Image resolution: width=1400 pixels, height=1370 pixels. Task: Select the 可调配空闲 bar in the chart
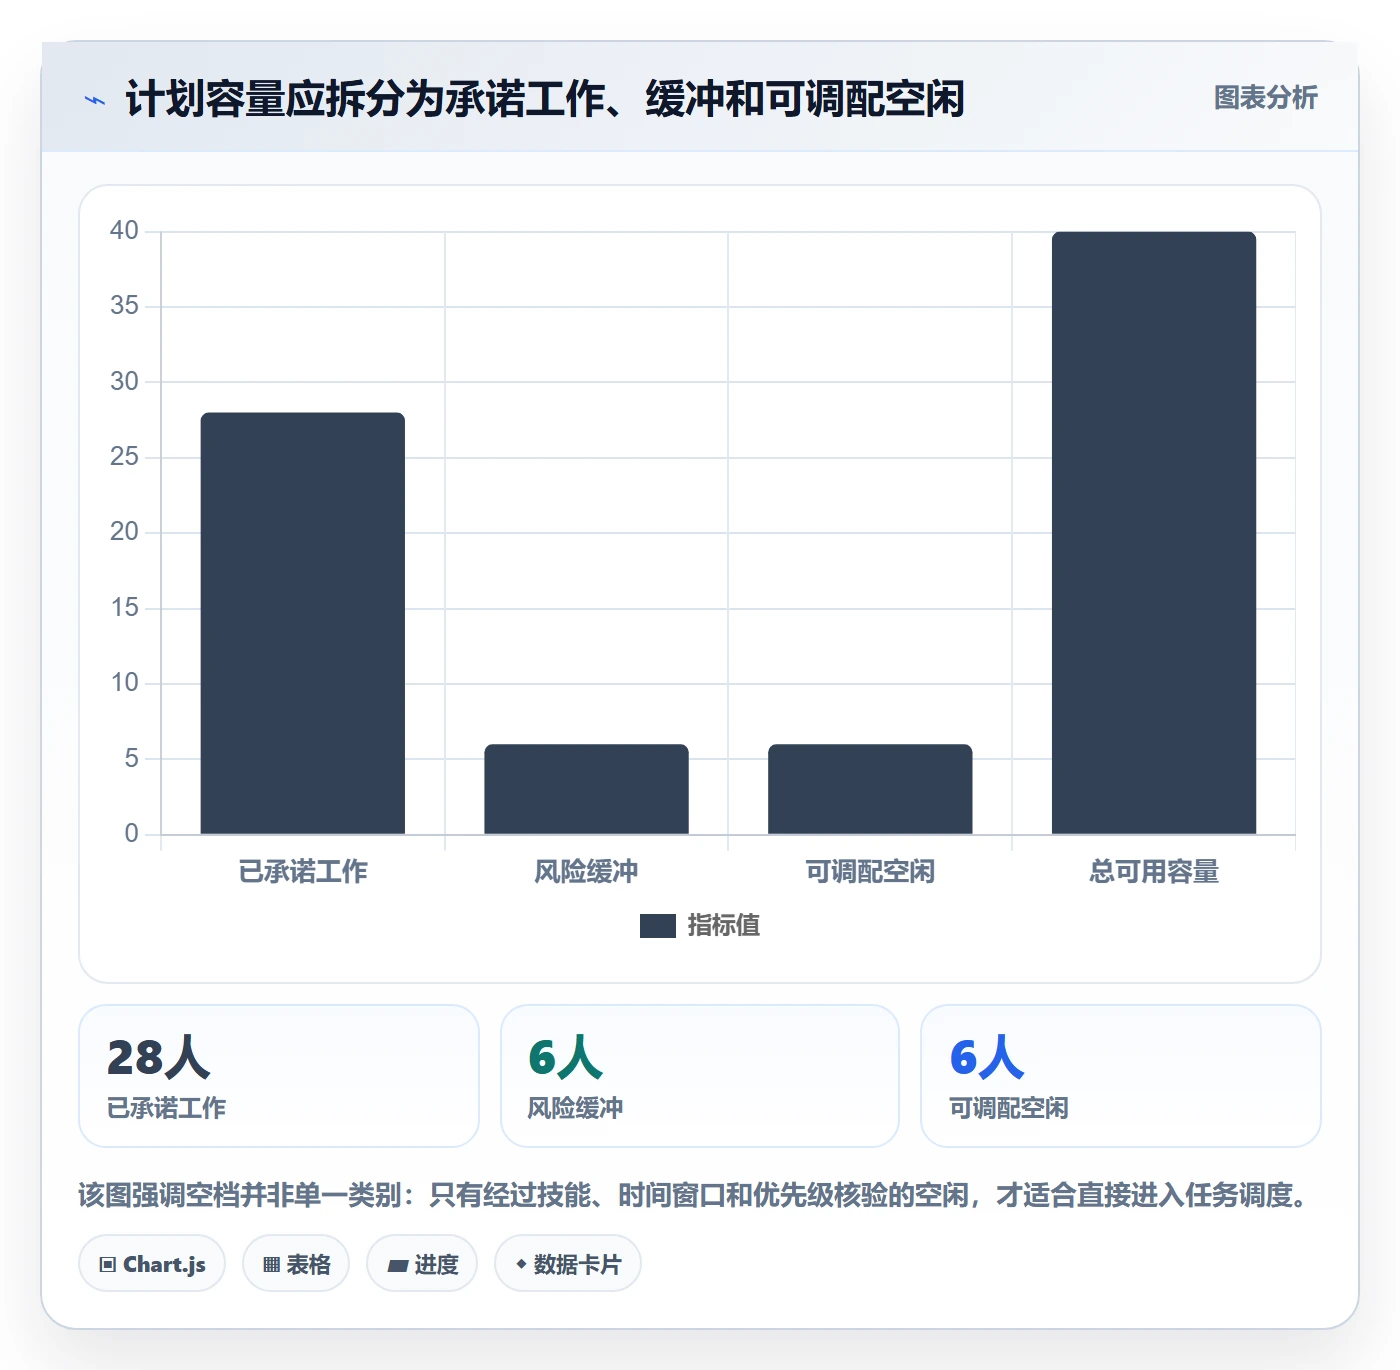click(870, 789)
